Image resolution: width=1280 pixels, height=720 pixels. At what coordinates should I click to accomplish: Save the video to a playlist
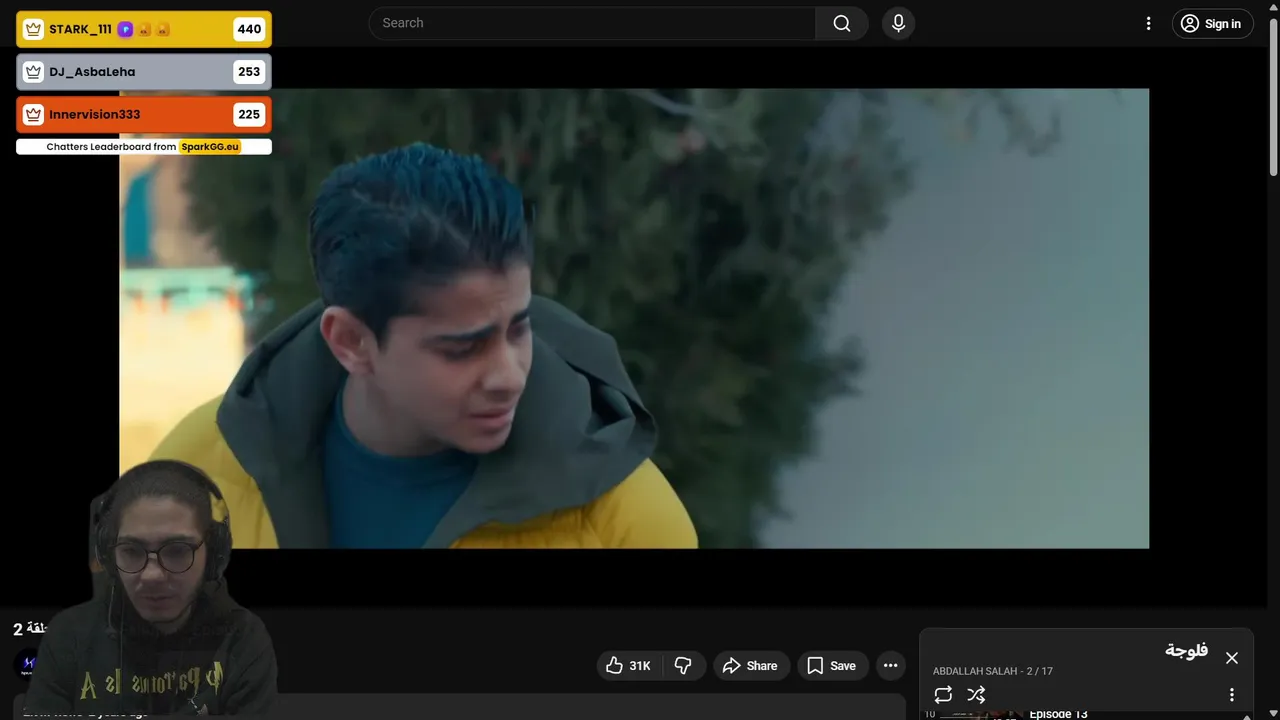coord(832,666)
